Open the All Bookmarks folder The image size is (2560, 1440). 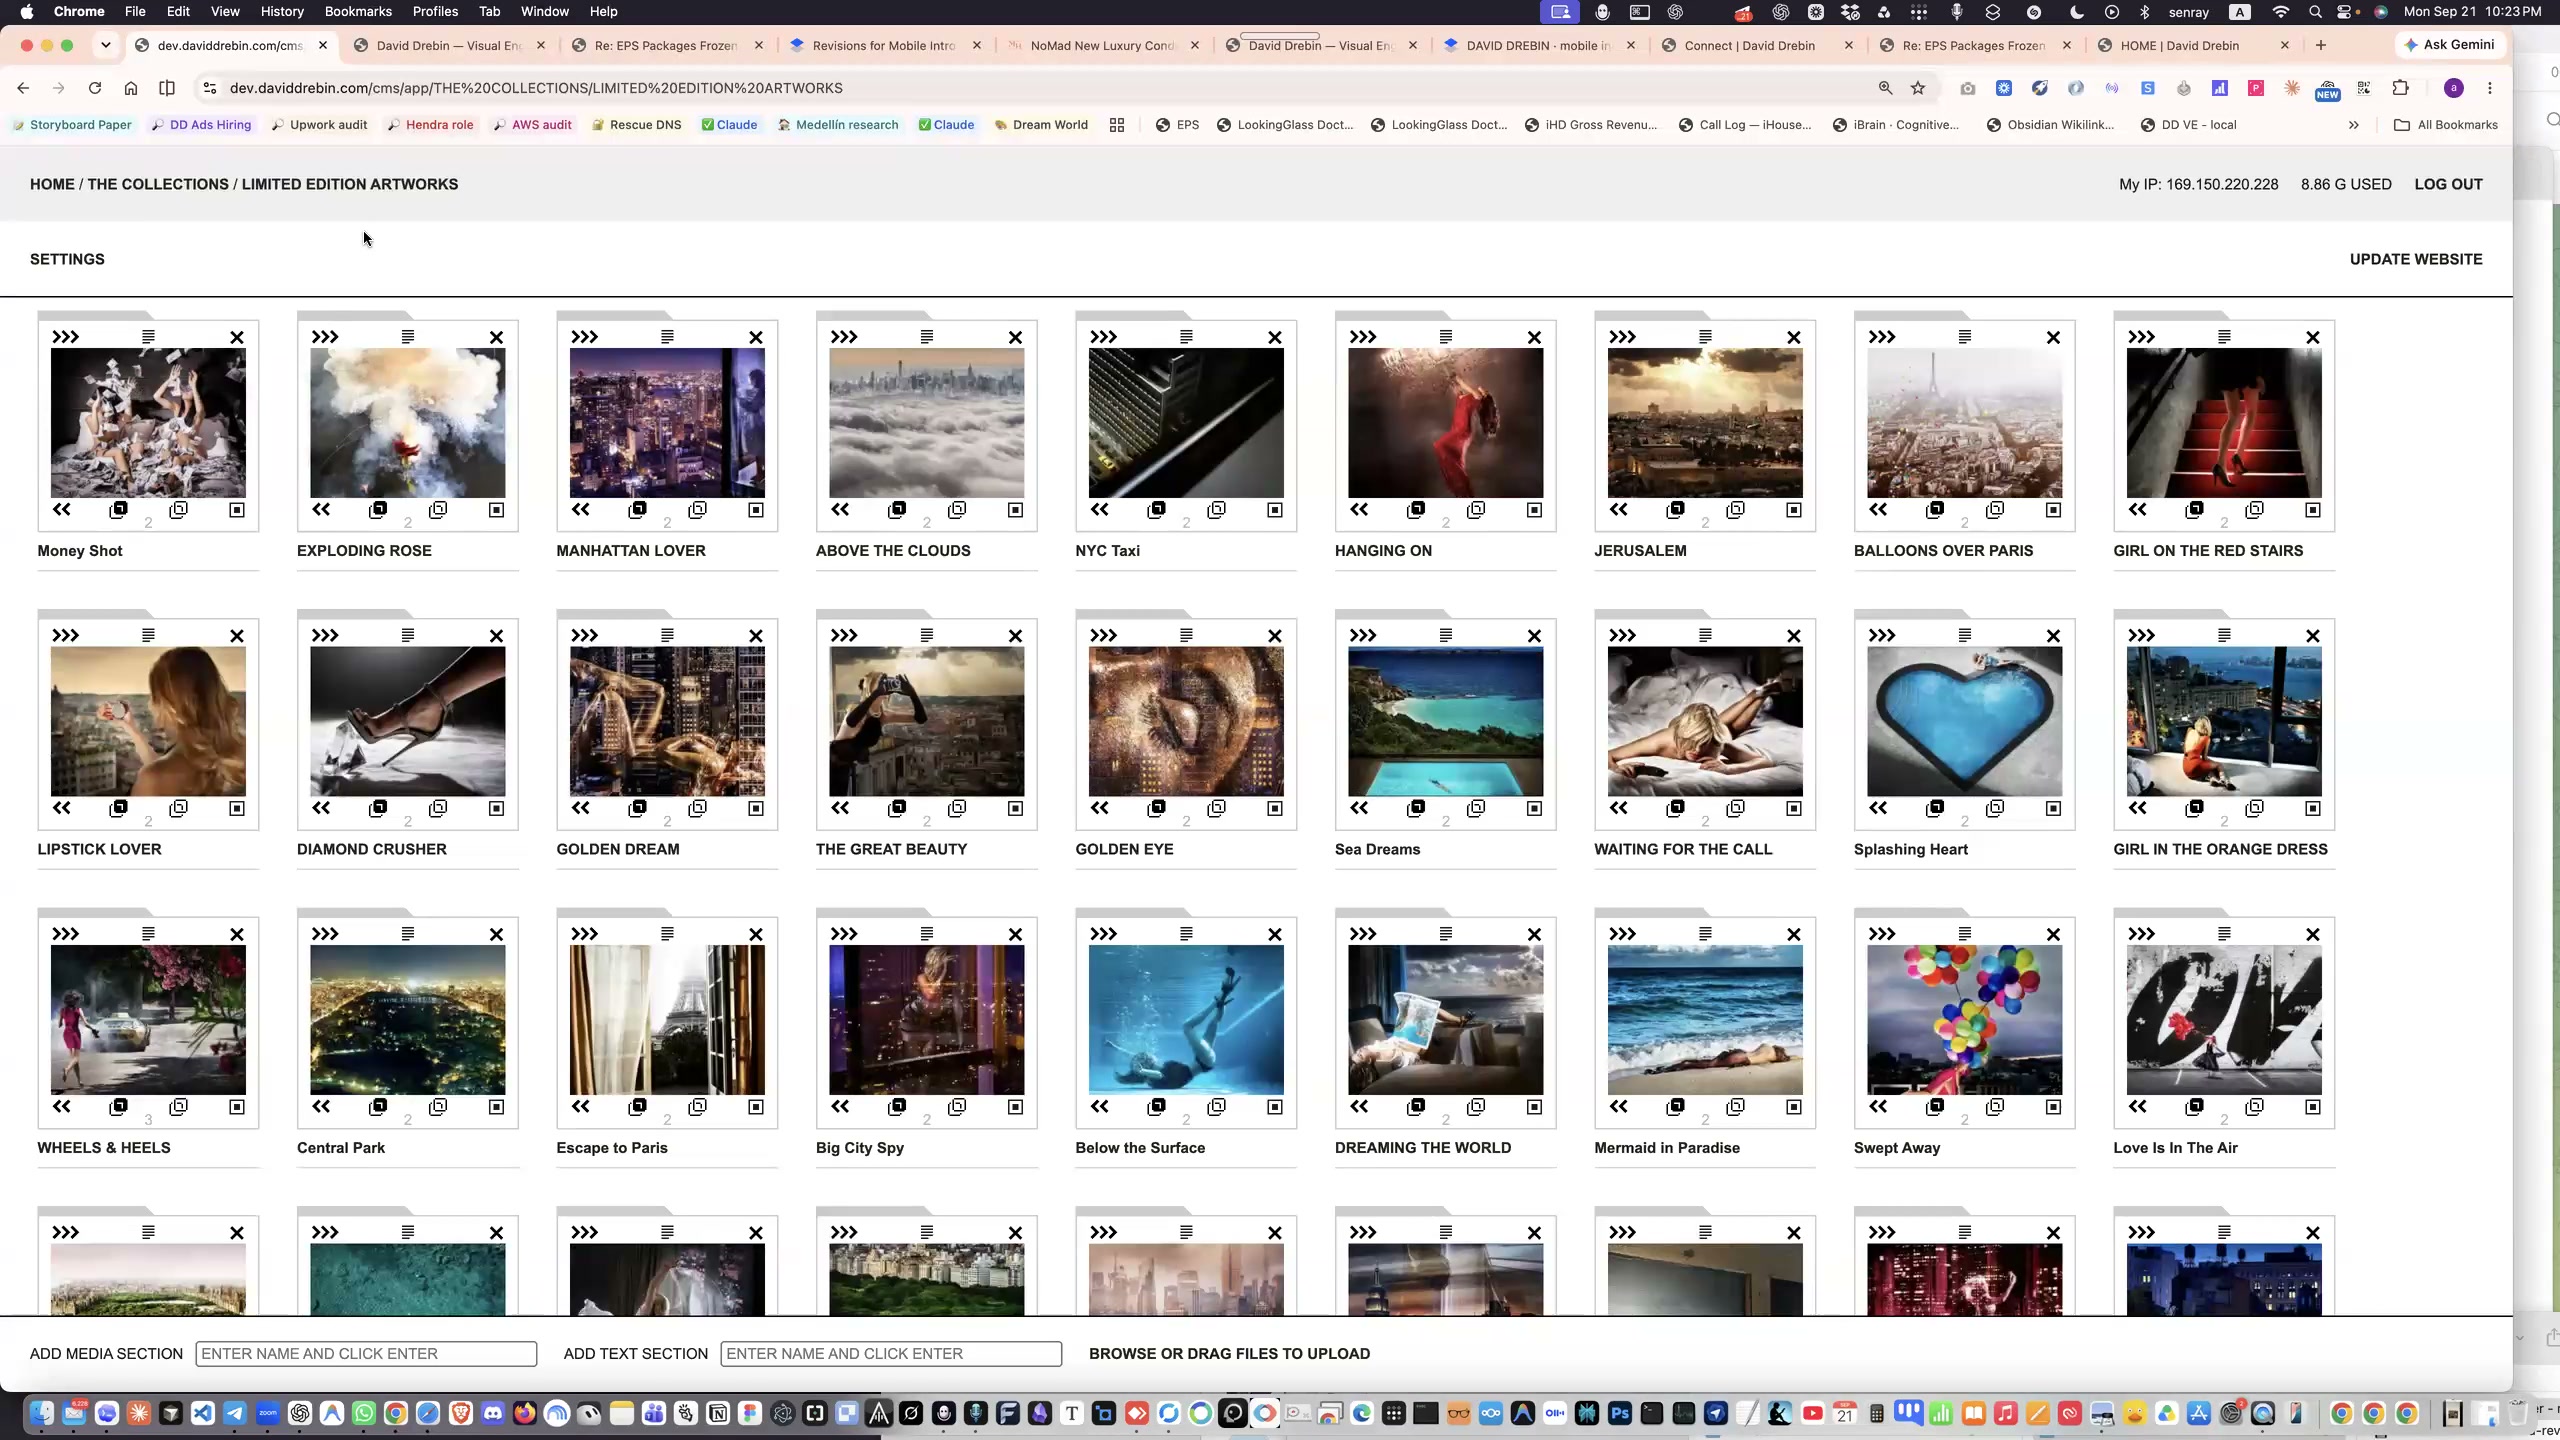pyautogui.click(x=2445, y=125)
